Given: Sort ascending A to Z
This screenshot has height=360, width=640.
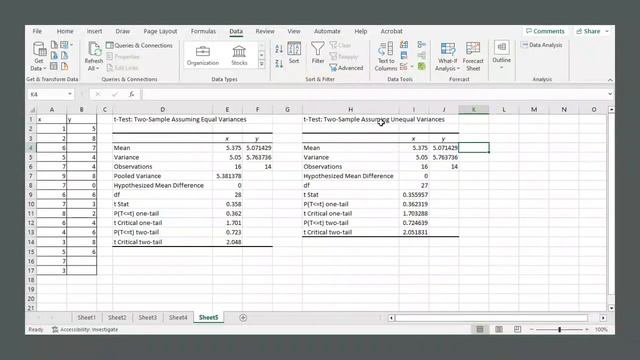Looking at the screenshot, I should click(x=279, y=49).
